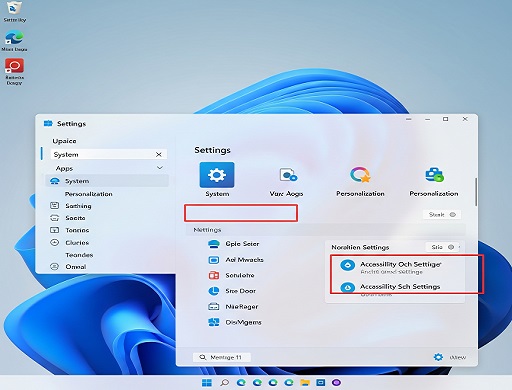512x390 pixels.
Task: Click the sidebar System search field
Action: click(x=109, y=155)
